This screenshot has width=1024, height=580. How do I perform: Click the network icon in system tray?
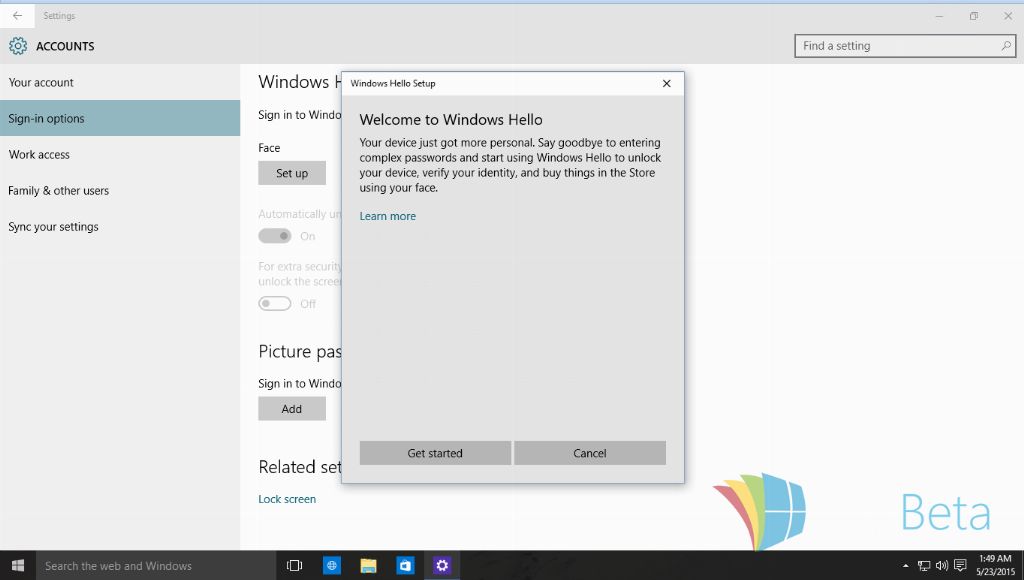(x=923, y=565)
